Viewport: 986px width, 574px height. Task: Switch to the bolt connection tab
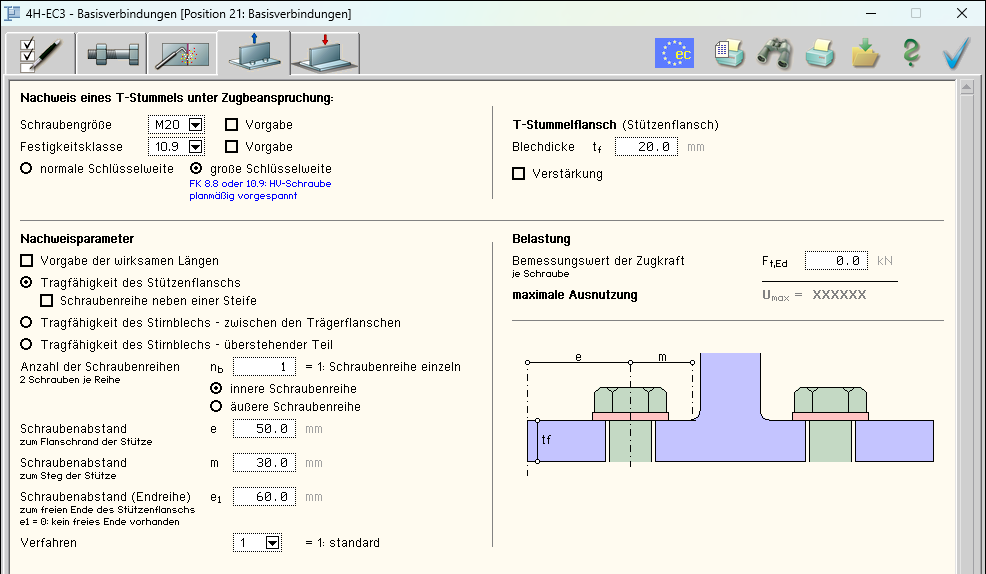pos(110,54)
